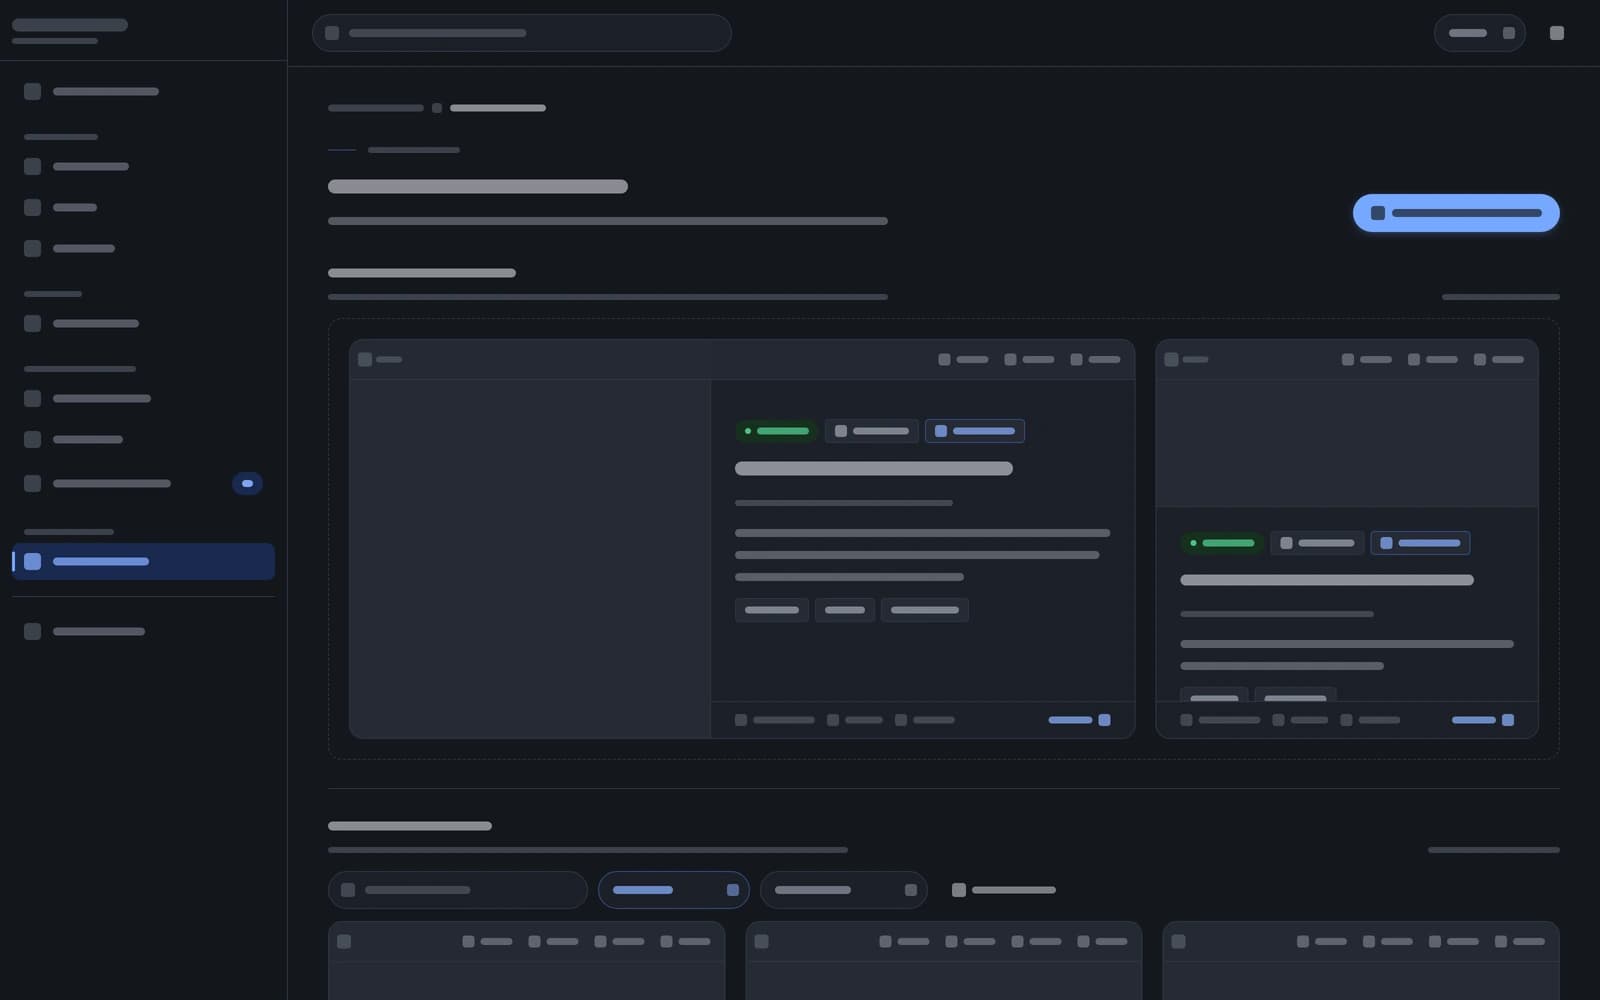
Task: Click the green status pill in the large featured card
Action: point(777,431)
